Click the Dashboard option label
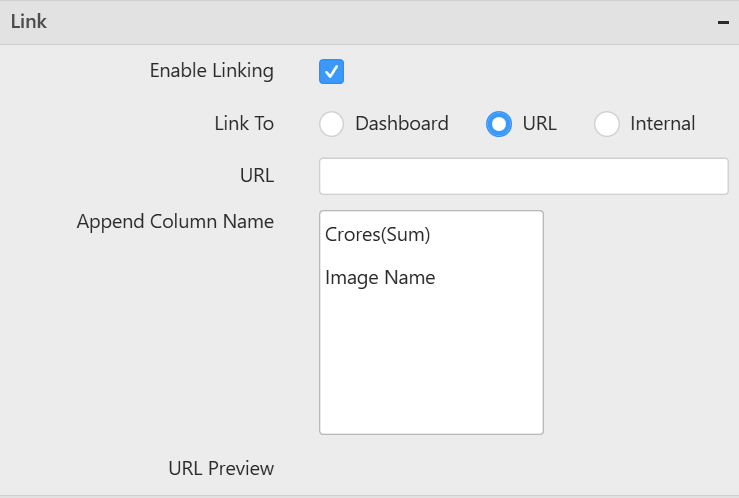 (402, 124)
